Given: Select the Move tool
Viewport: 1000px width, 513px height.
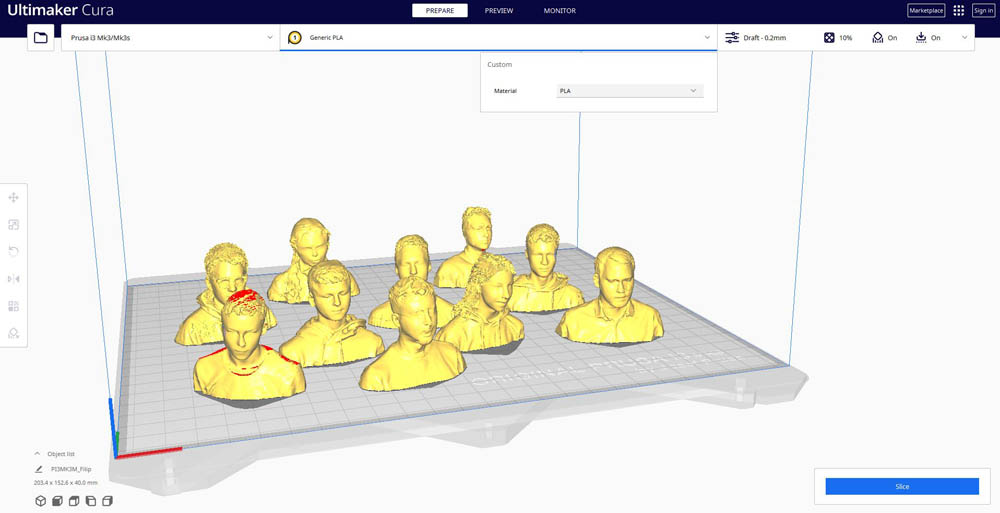Looking at the screenshot, I should coord(13,198).
